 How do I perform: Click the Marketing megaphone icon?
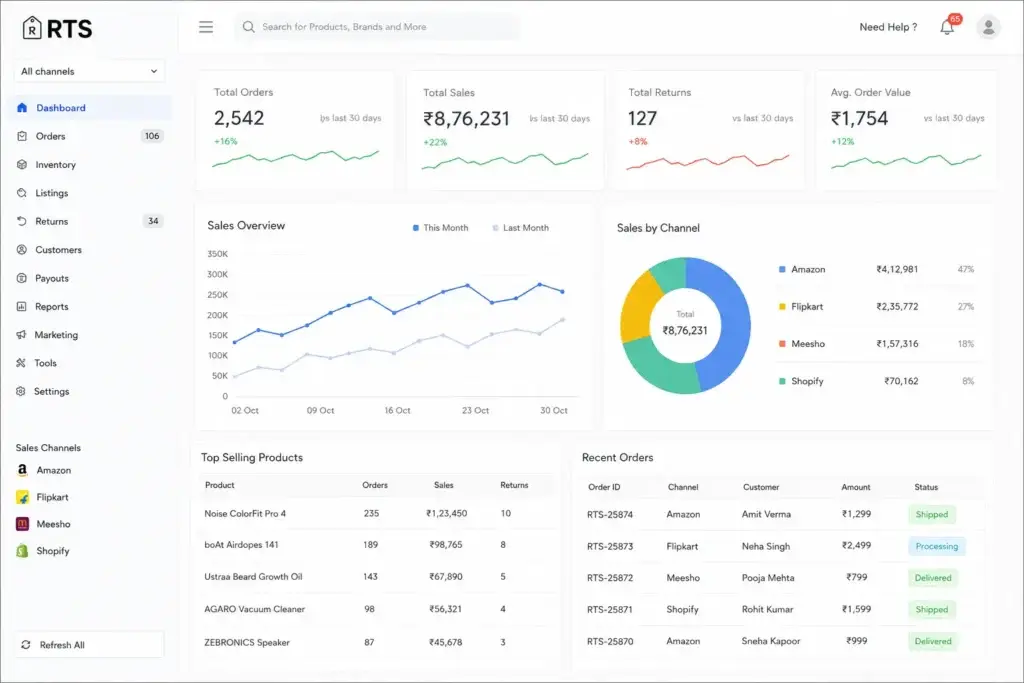click(x=22, y=334)
